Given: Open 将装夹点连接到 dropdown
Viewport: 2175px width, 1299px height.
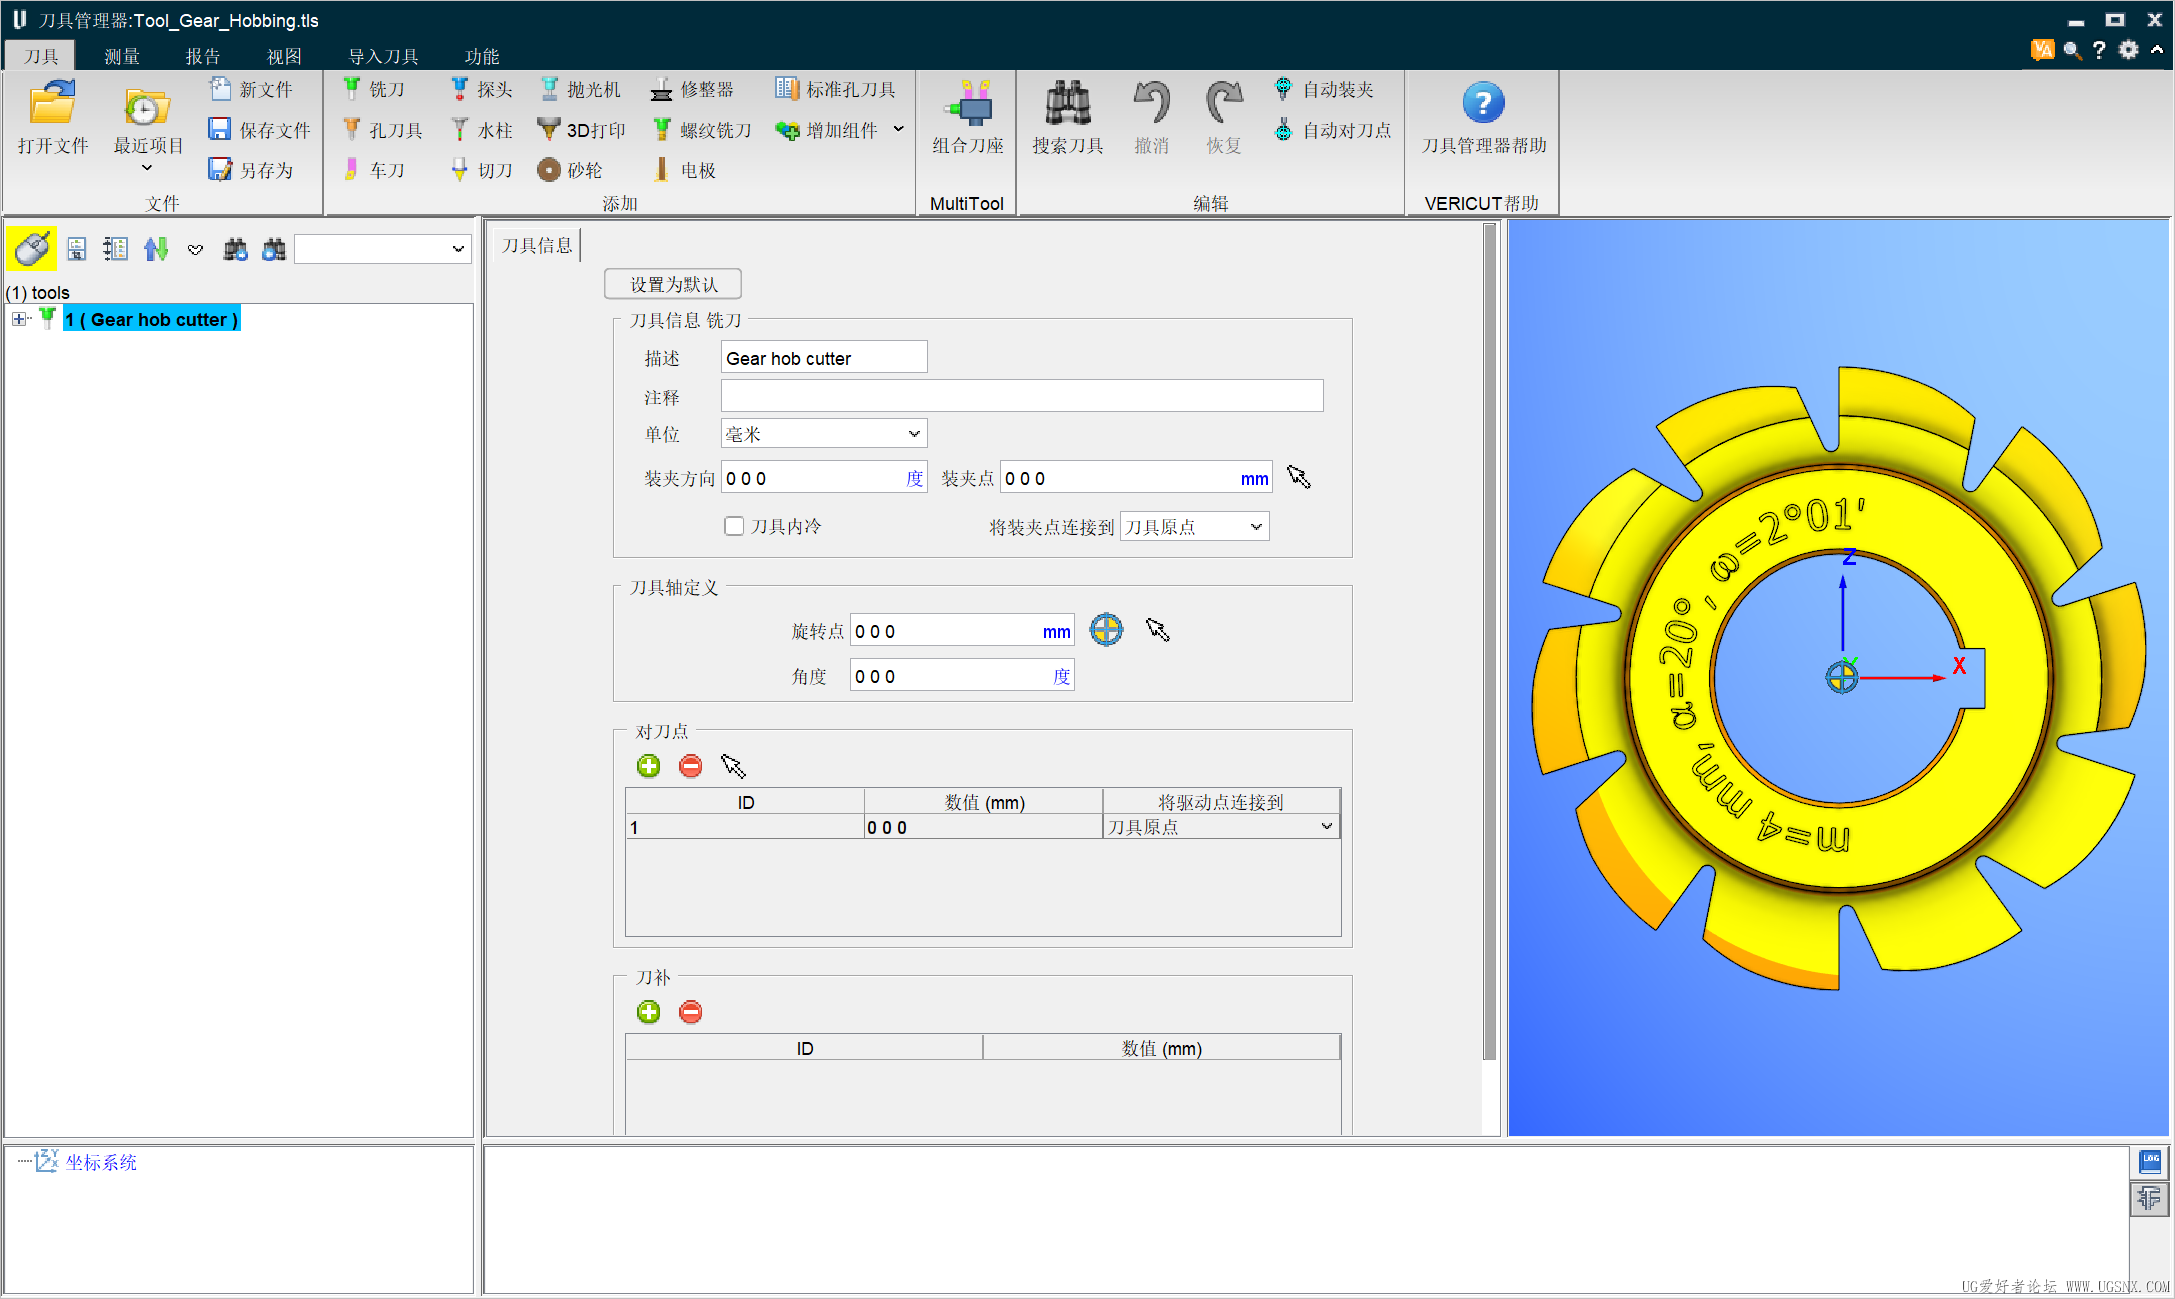Looking at the screenshot, I should (1194, 527).
